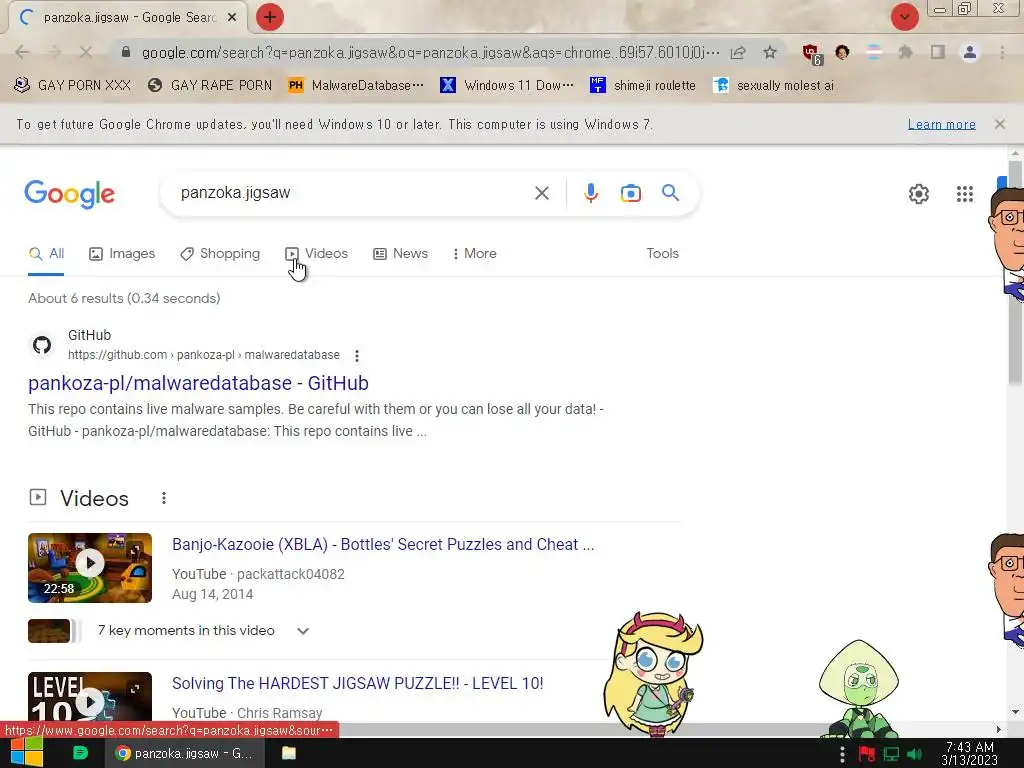The height and width of the screenshot is (768, 1024).
Task: Open the tab search dropdown arrow
Action: 904,17
